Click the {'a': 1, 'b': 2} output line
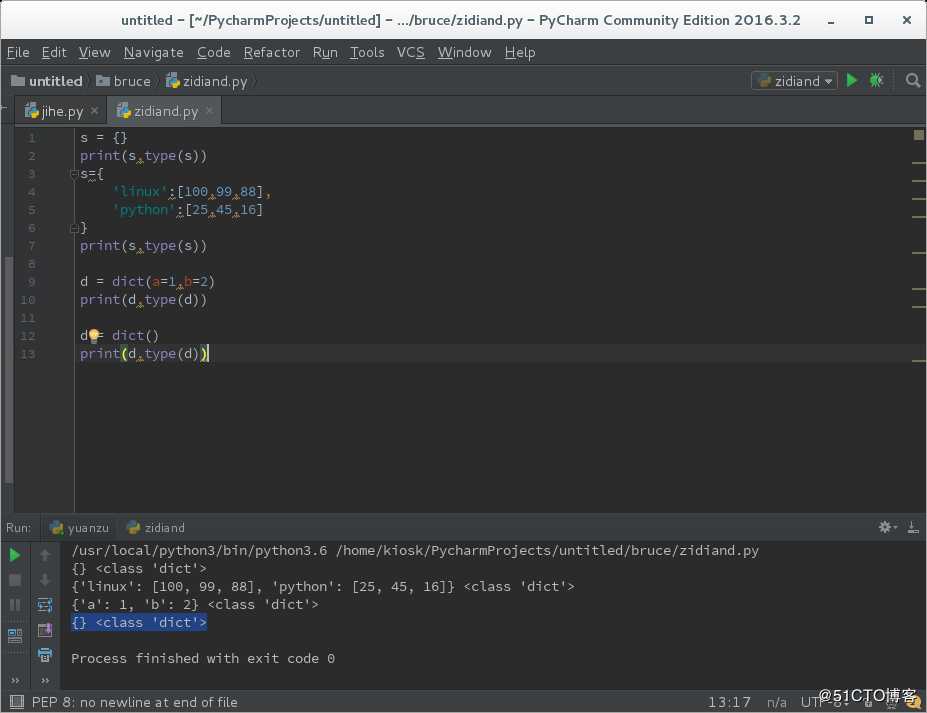This screenshot has height=713, width=927. tap(195, 605)
